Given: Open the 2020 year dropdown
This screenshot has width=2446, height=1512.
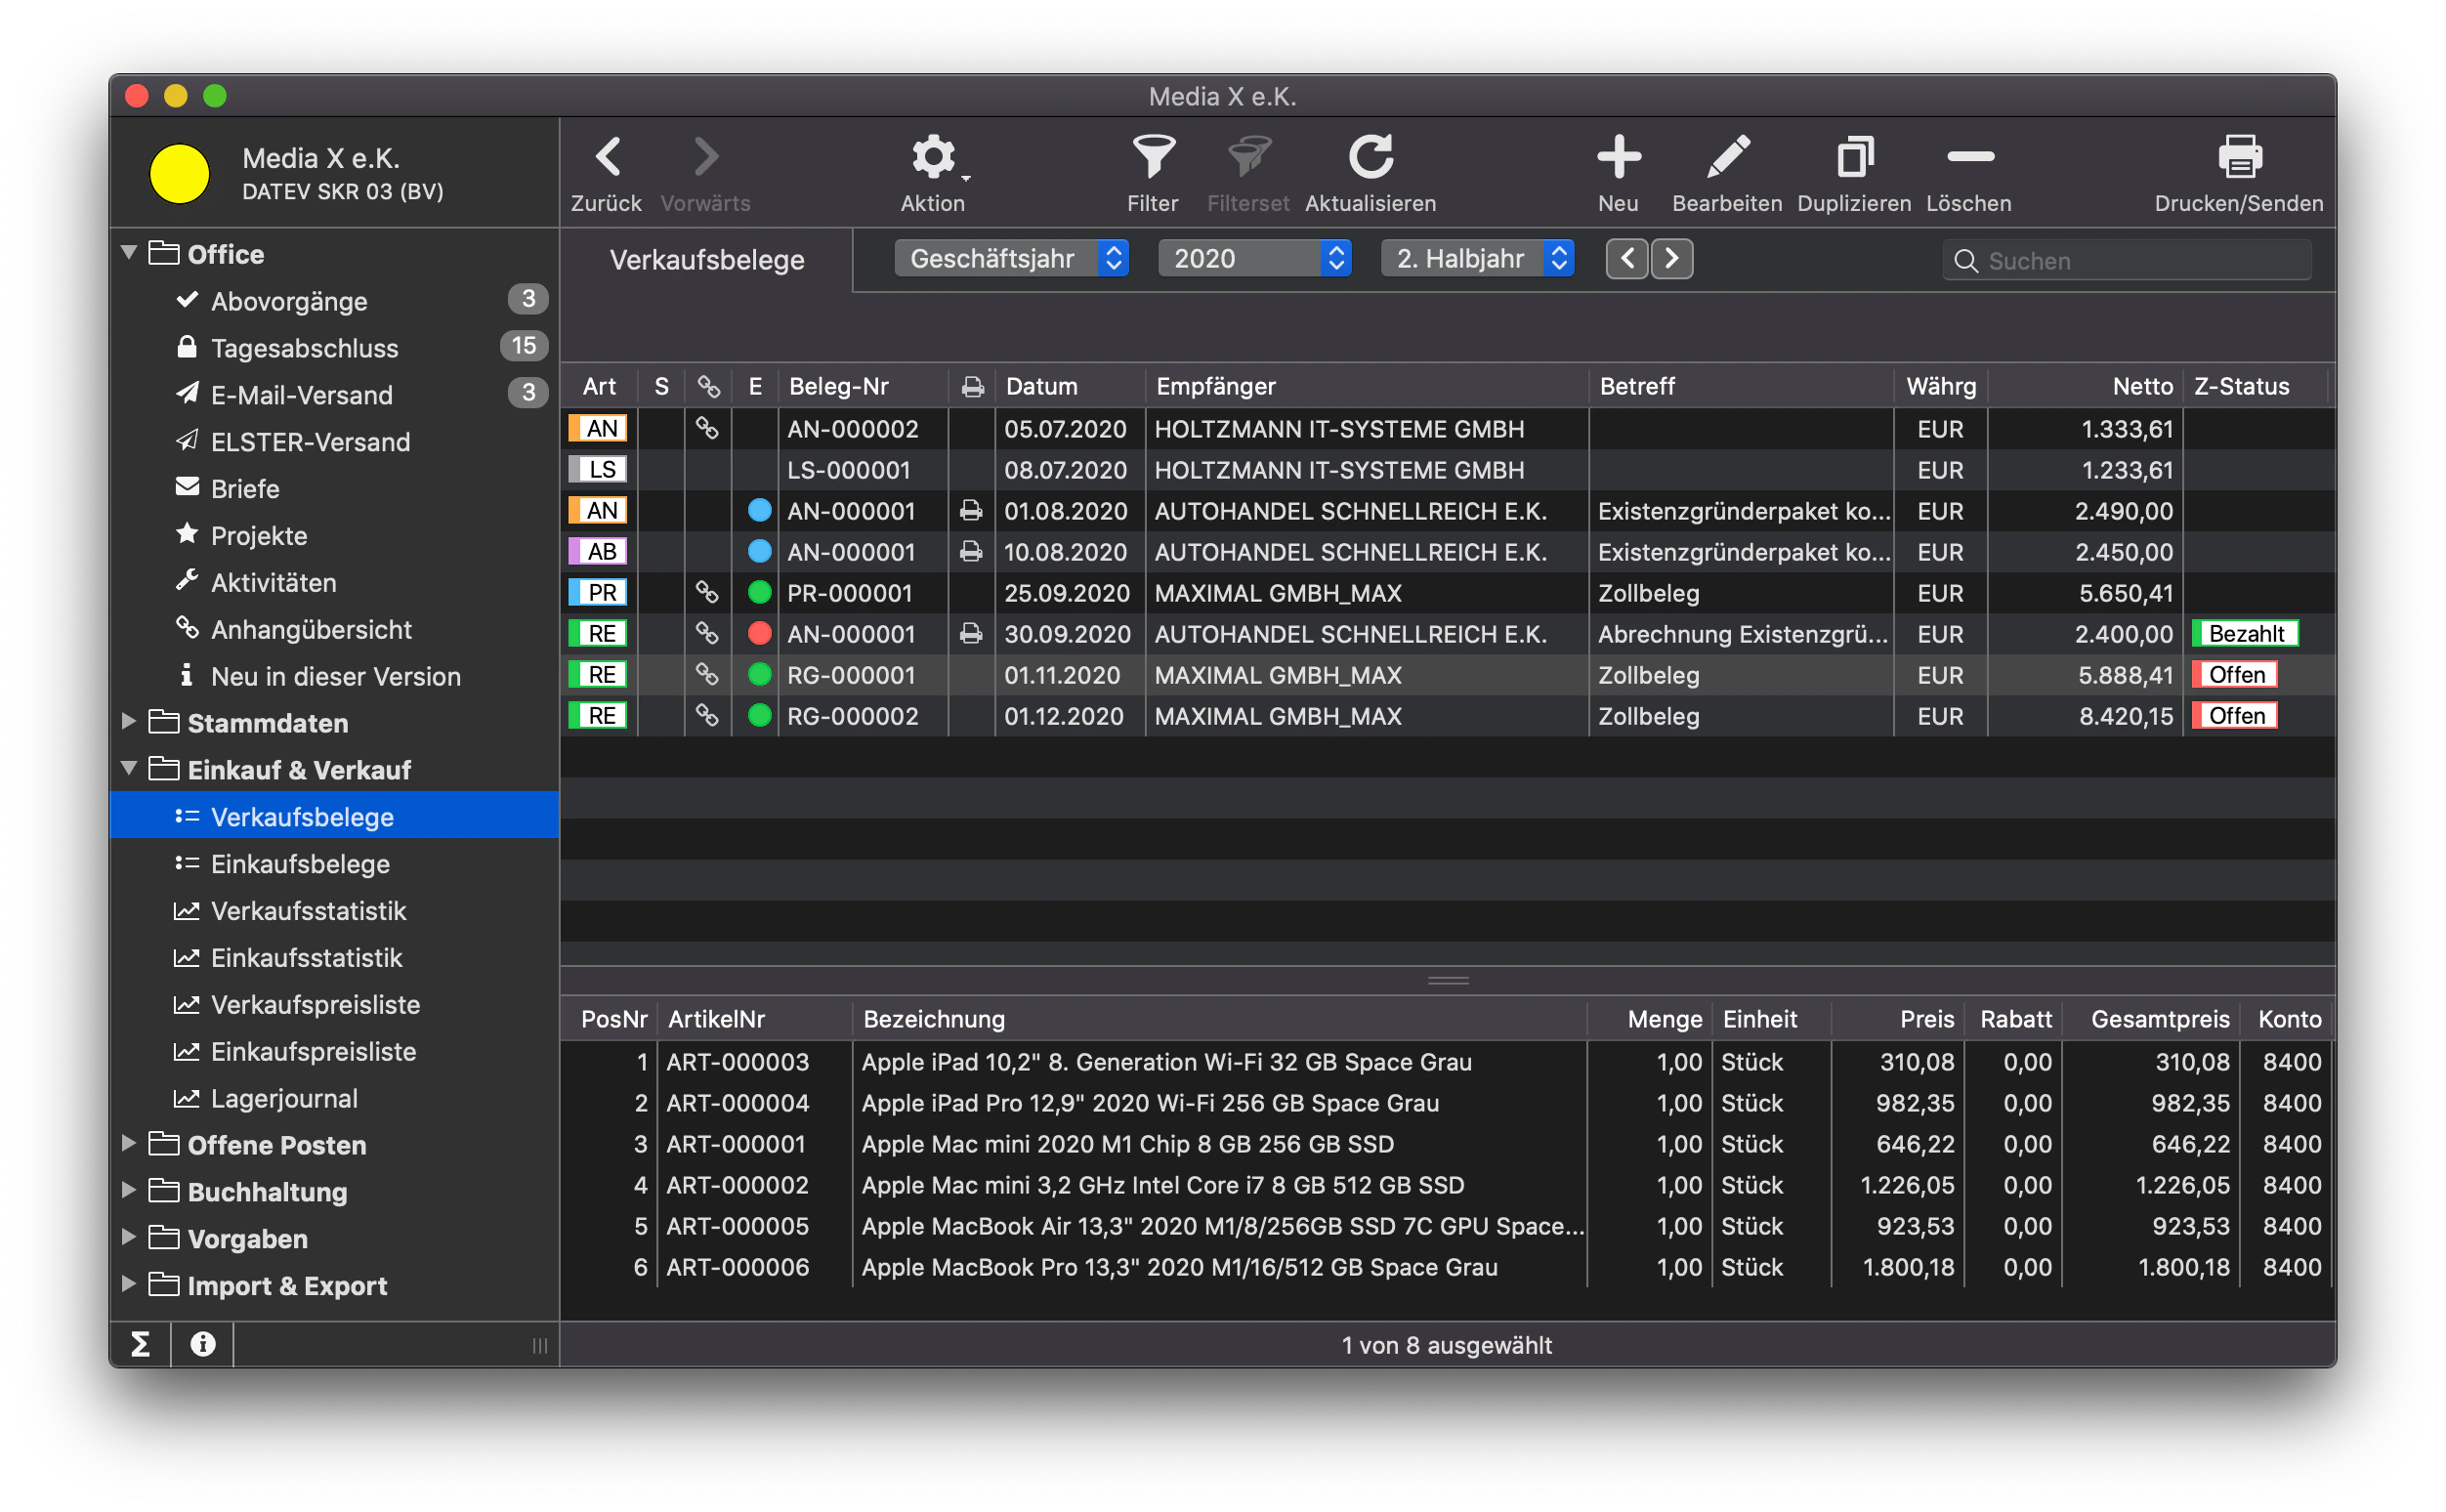Looking at the screenshot, I should (x=1254, y=259).
